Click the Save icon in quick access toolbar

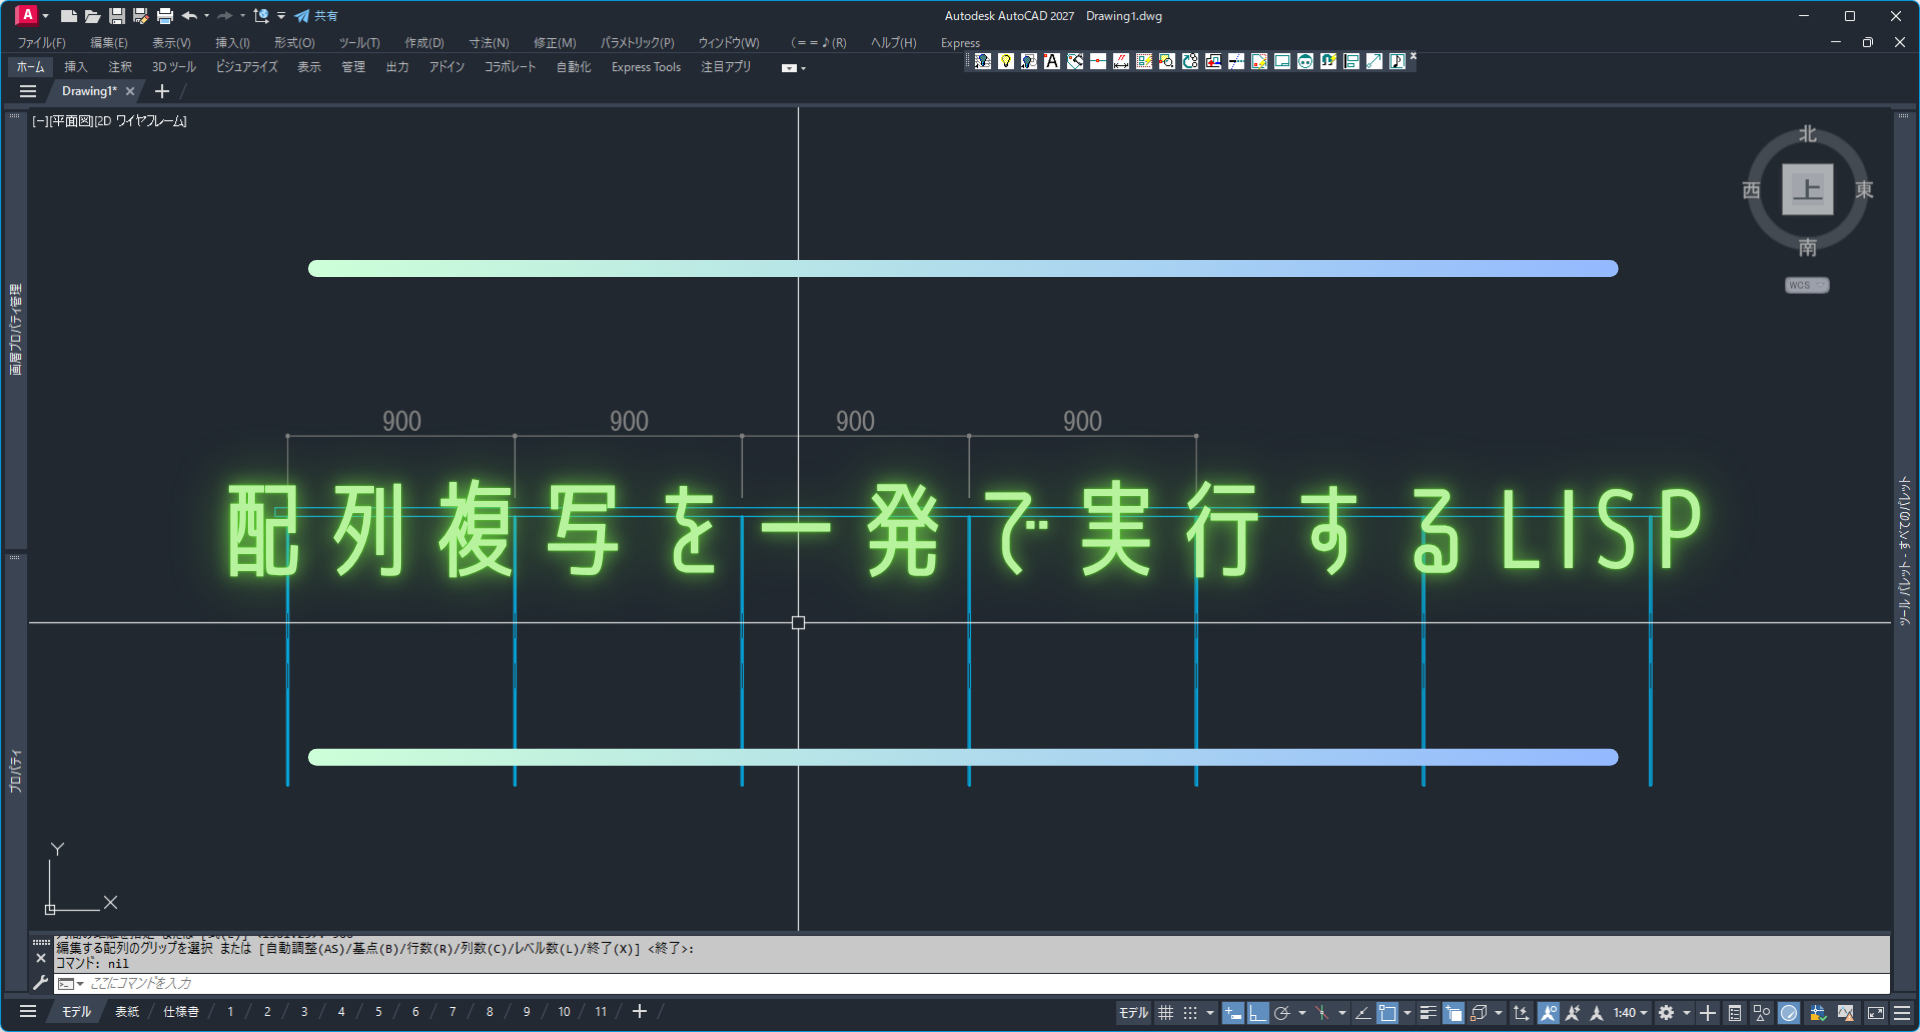coord(117,16)
